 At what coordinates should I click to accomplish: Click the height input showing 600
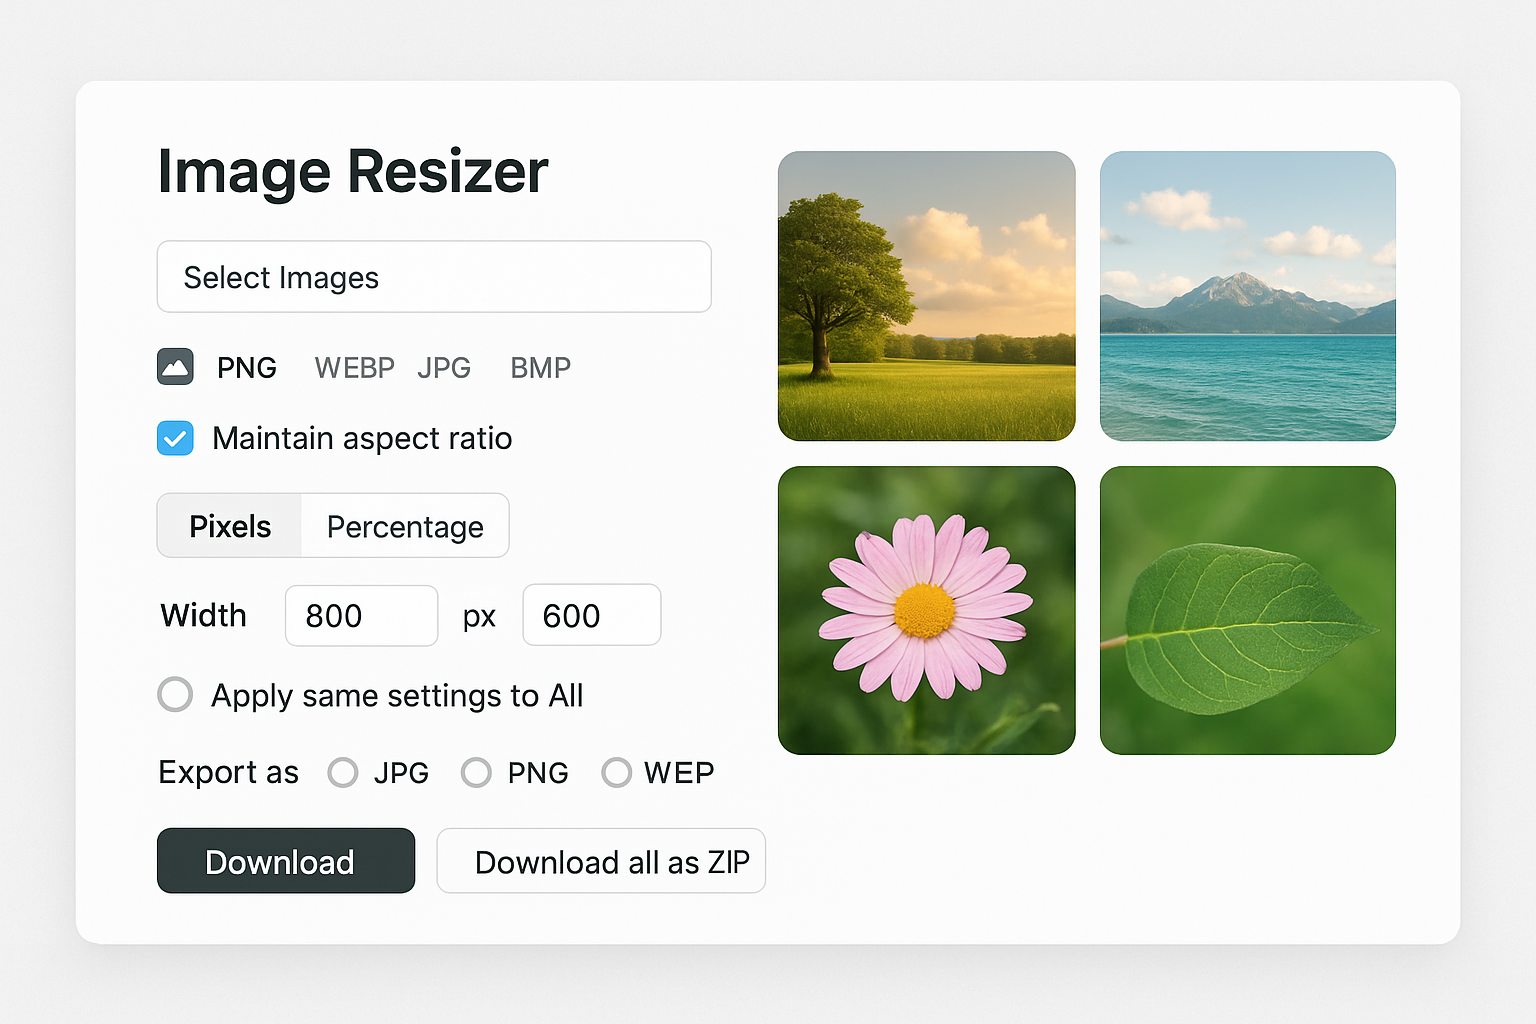point(591,616)
